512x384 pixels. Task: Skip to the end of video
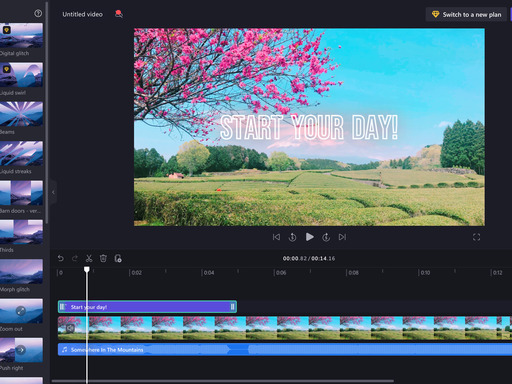342,237
